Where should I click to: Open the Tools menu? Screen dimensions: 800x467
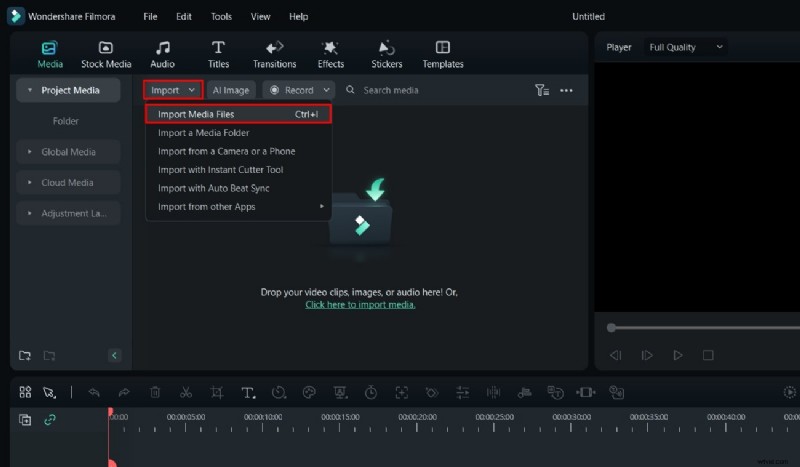(x=221, y=16)
